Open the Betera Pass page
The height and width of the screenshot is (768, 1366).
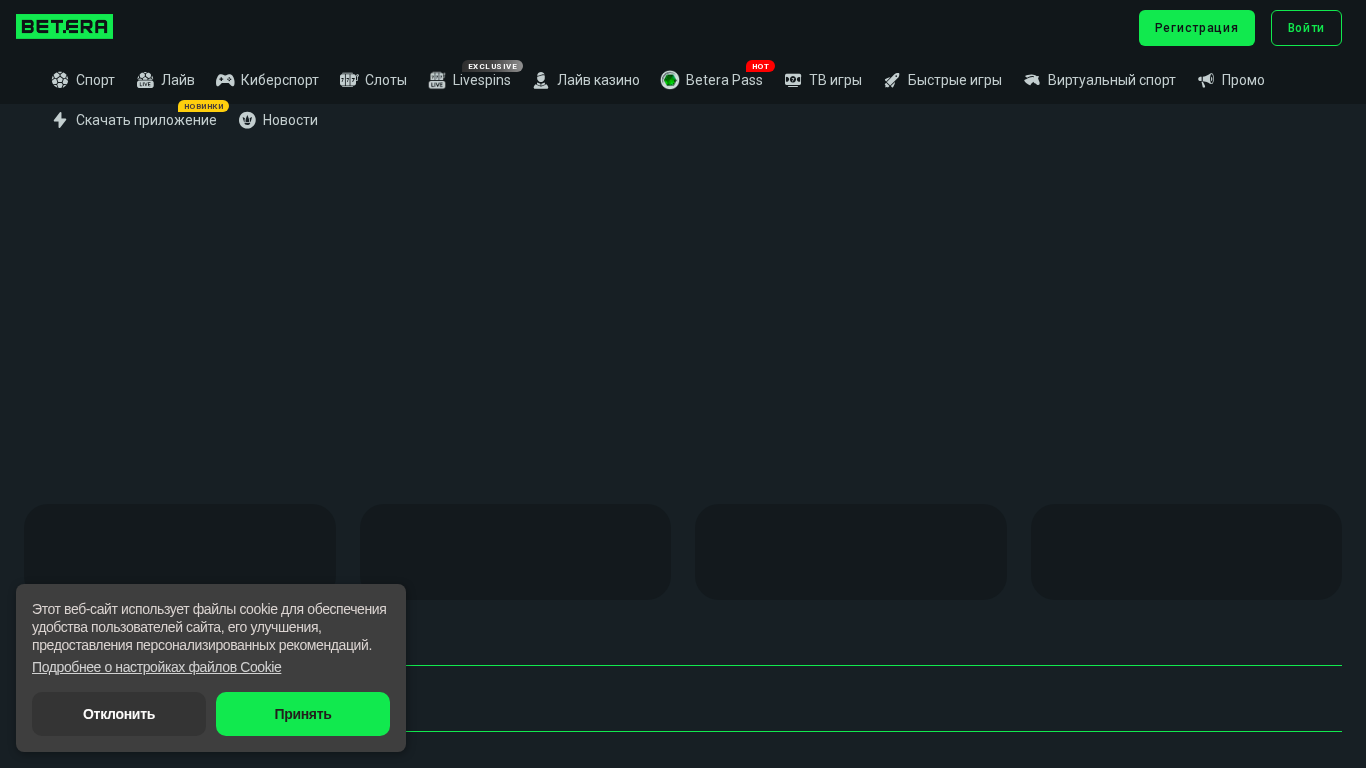[x=724, y=80]
